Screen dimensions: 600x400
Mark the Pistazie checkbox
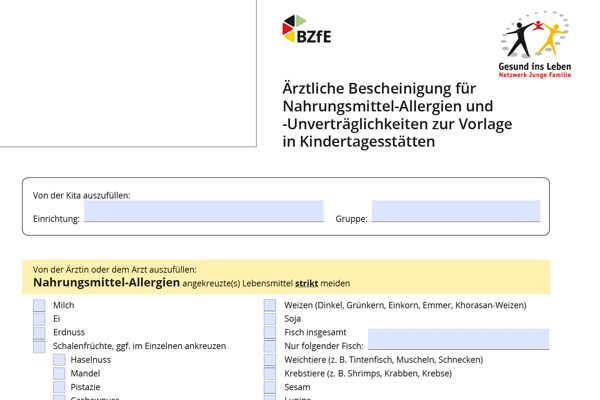59,386
